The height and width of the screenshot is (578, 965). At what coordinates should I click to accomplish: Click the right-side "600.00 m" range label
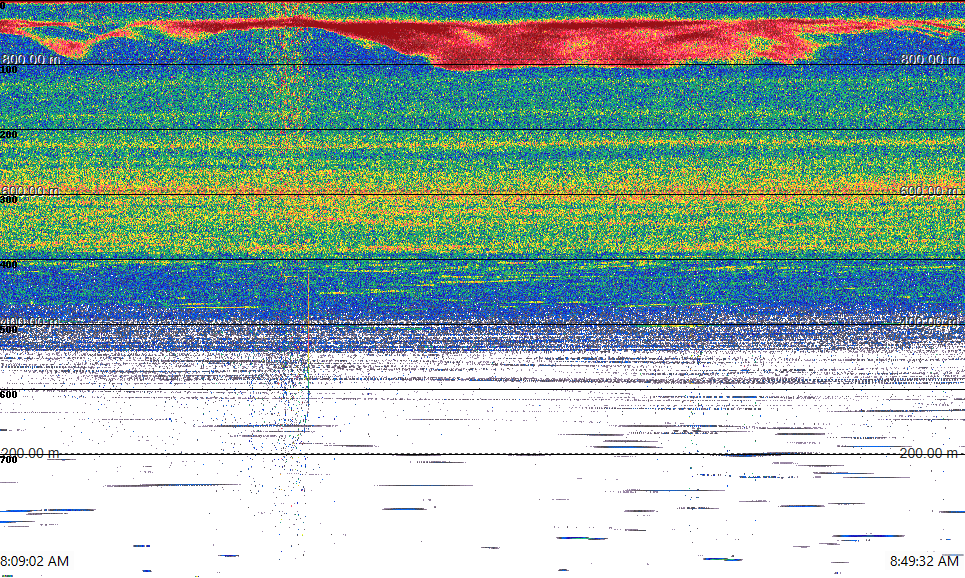click(x=929, y=191)
